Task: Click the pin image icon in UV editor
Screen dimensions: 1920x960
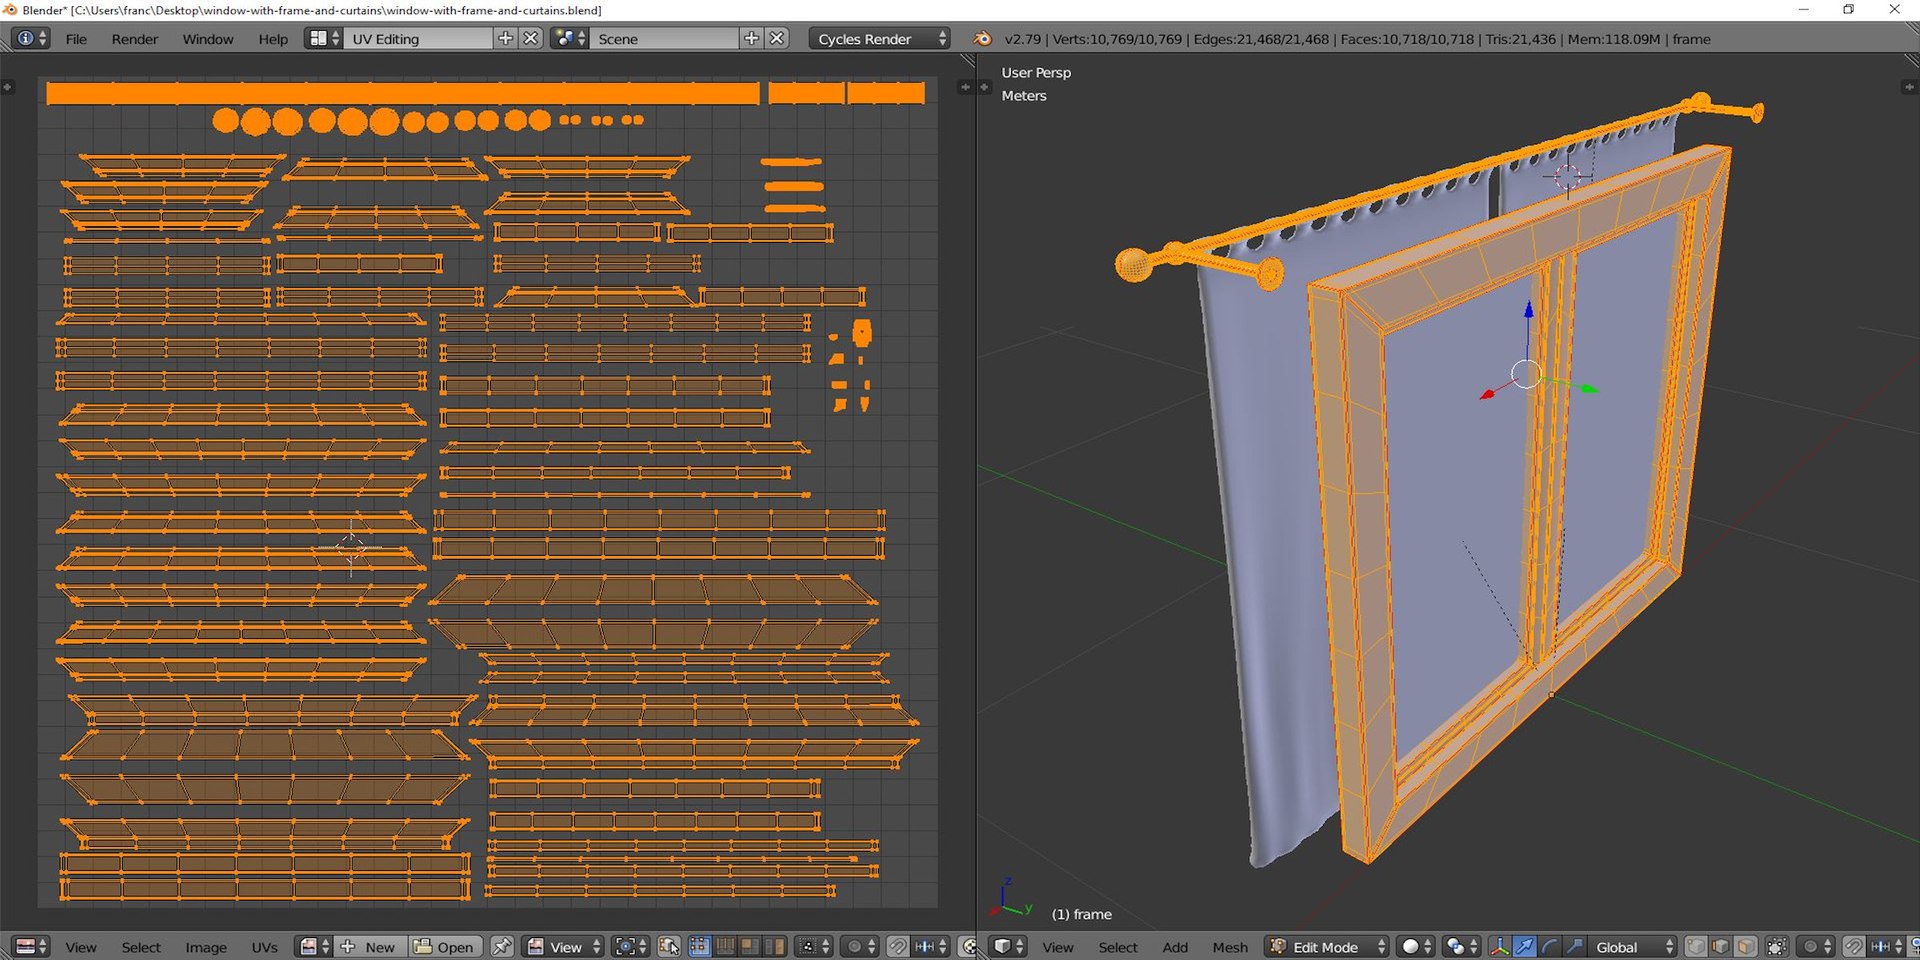Action: tap(502, 947)
